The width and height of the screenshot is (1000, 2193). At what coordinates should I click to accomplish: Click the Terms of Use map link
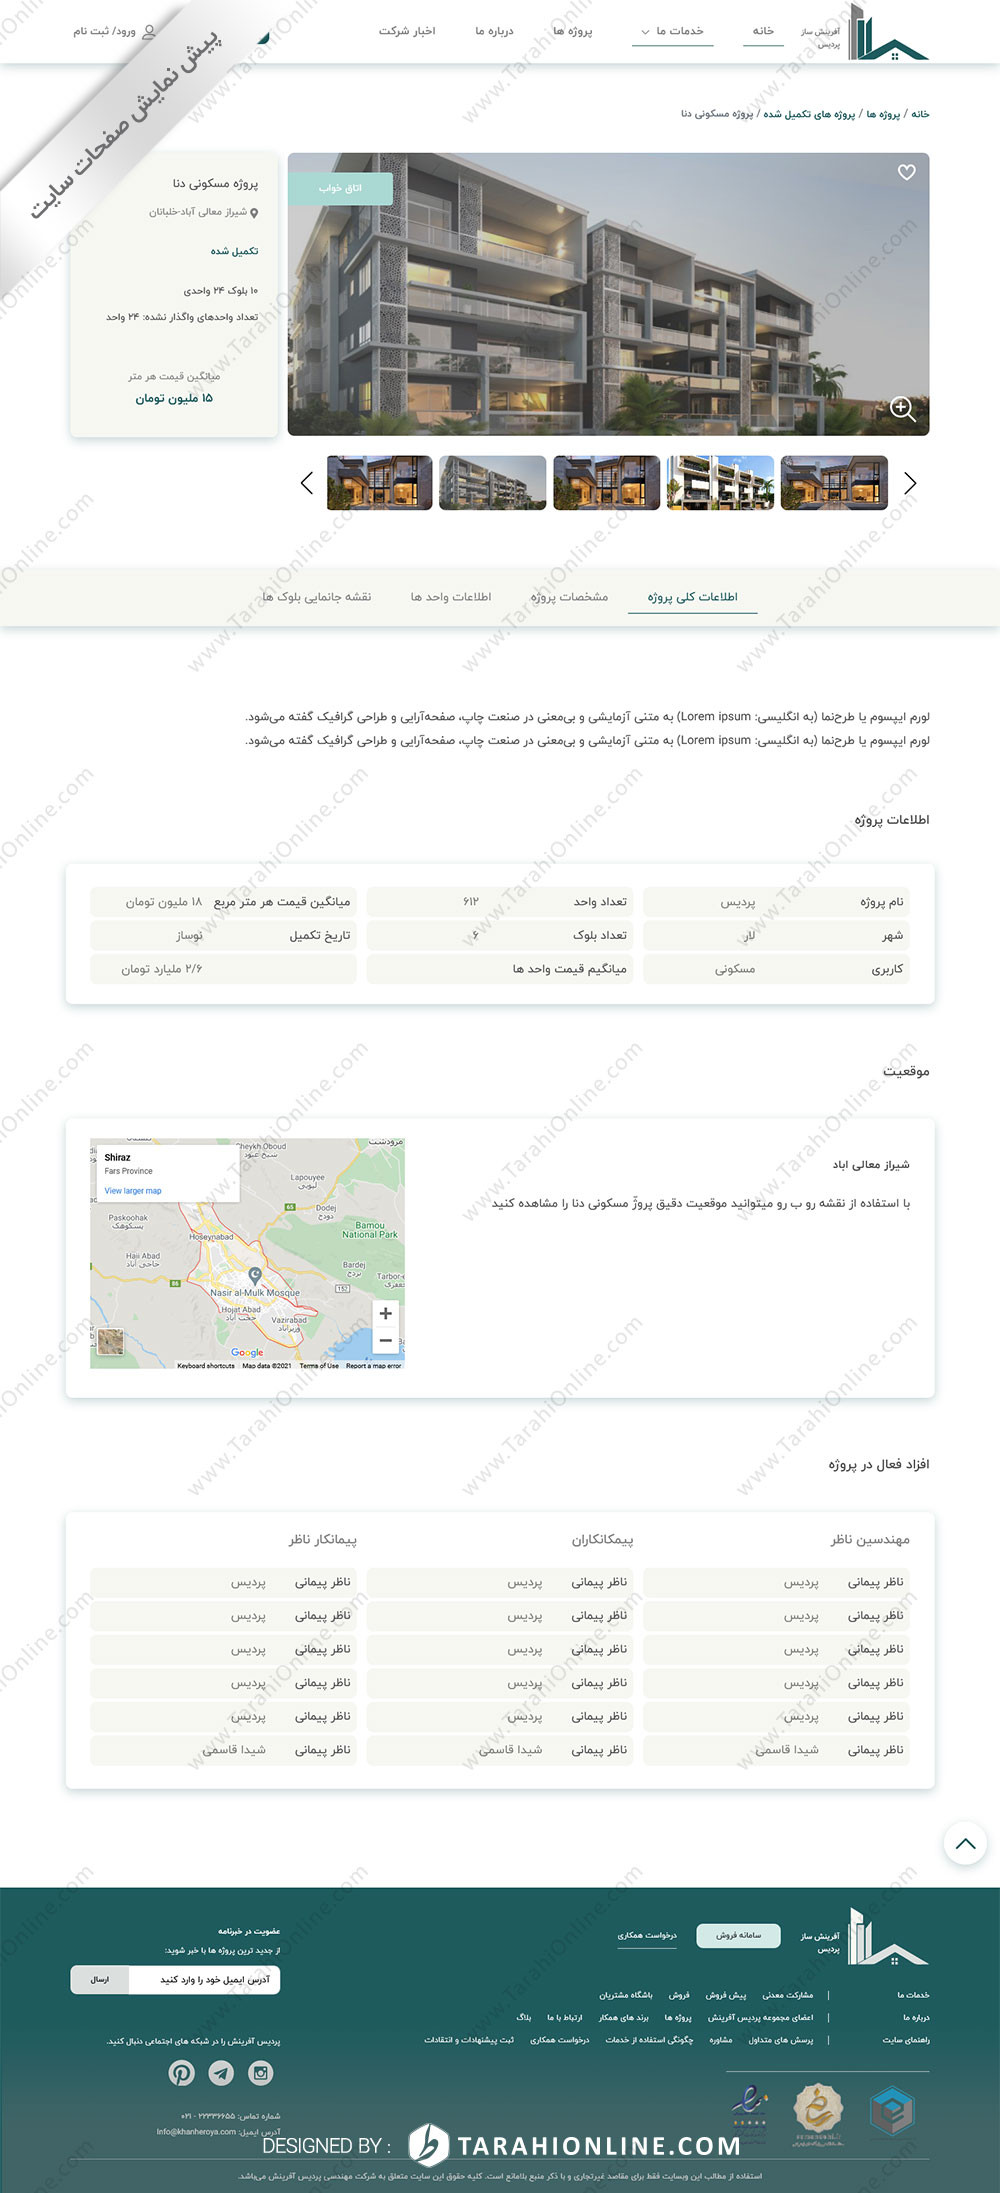click(x=319, y=1365)
